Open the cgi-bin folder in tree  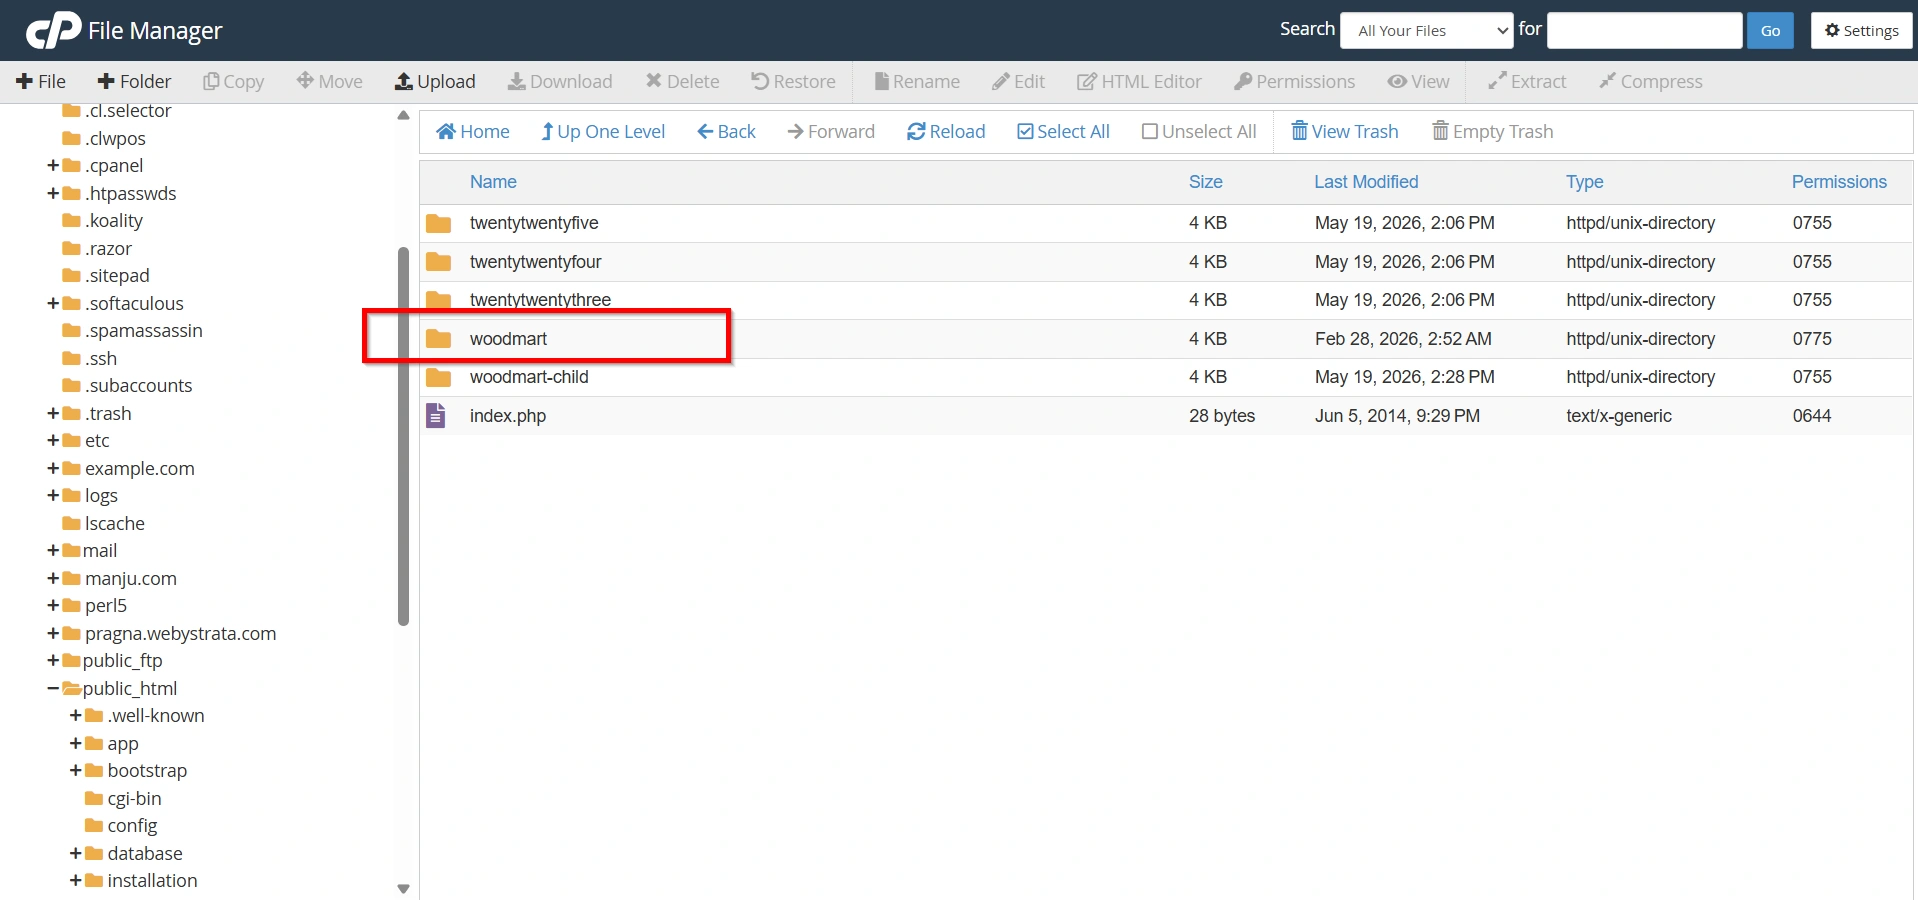(x=123, y=798)
